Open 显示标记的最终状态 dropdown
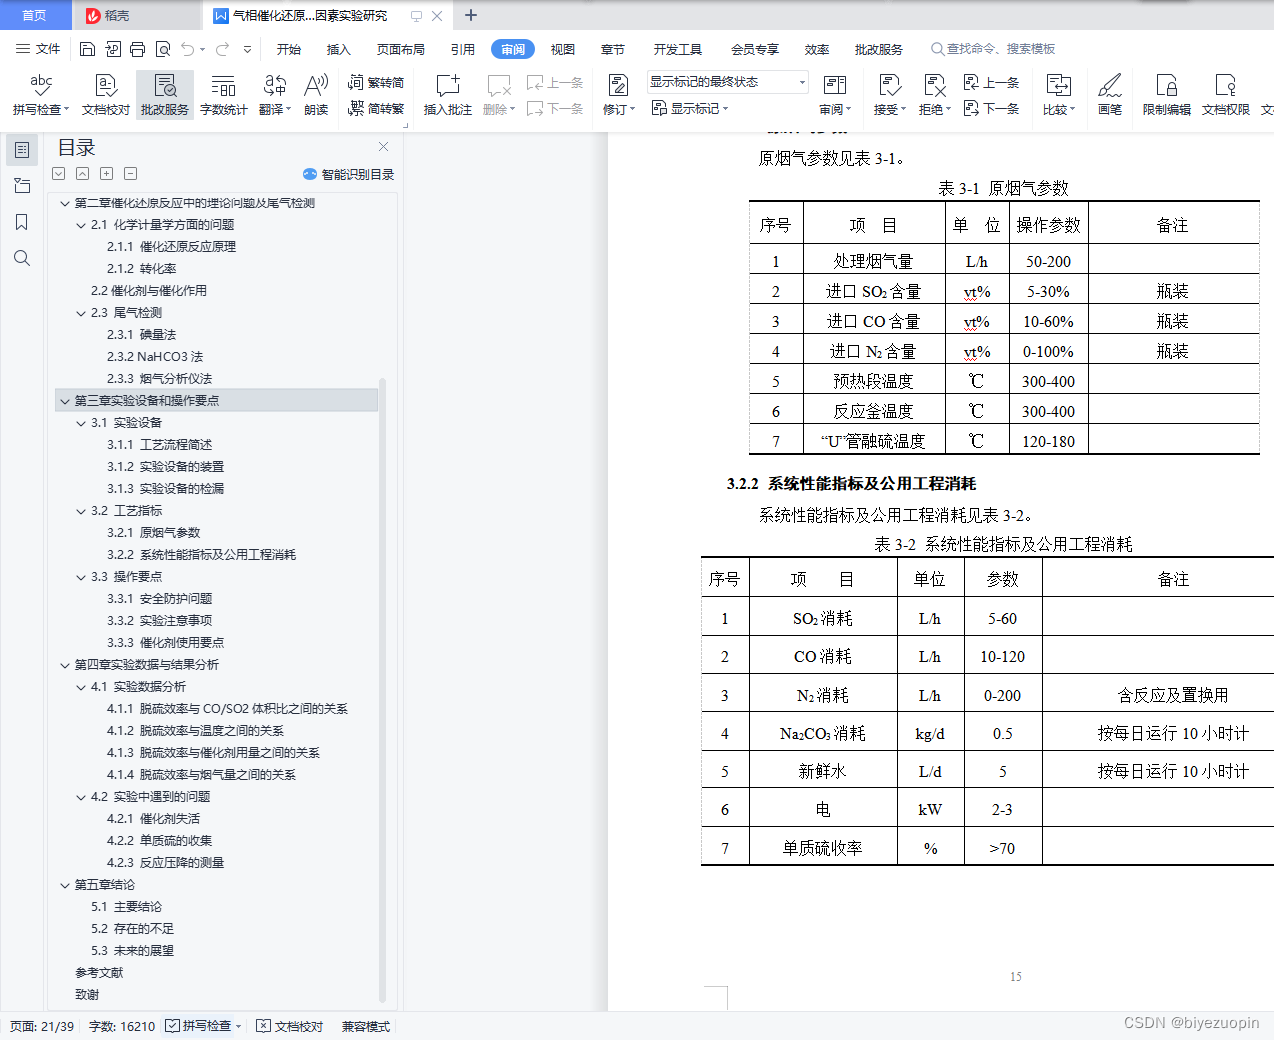 727,82
